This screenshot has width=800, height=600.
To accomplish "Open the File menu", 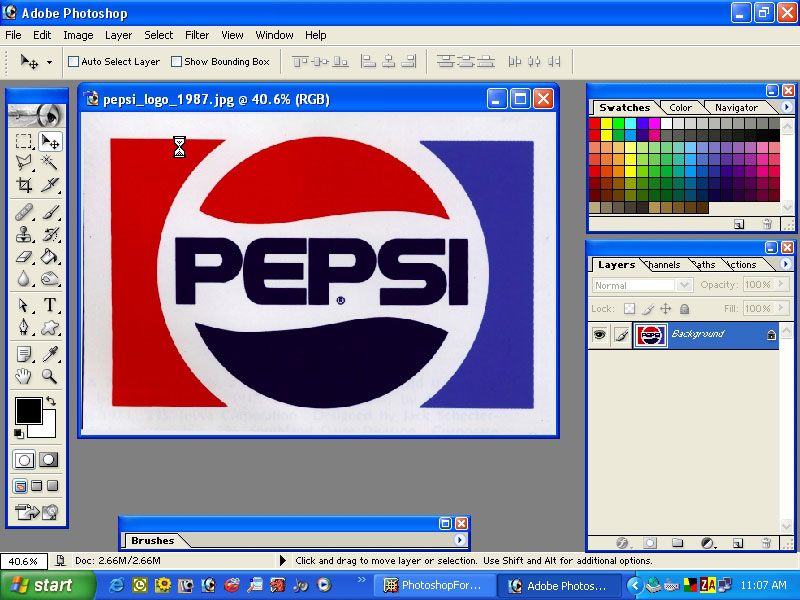I will [13, 35].
